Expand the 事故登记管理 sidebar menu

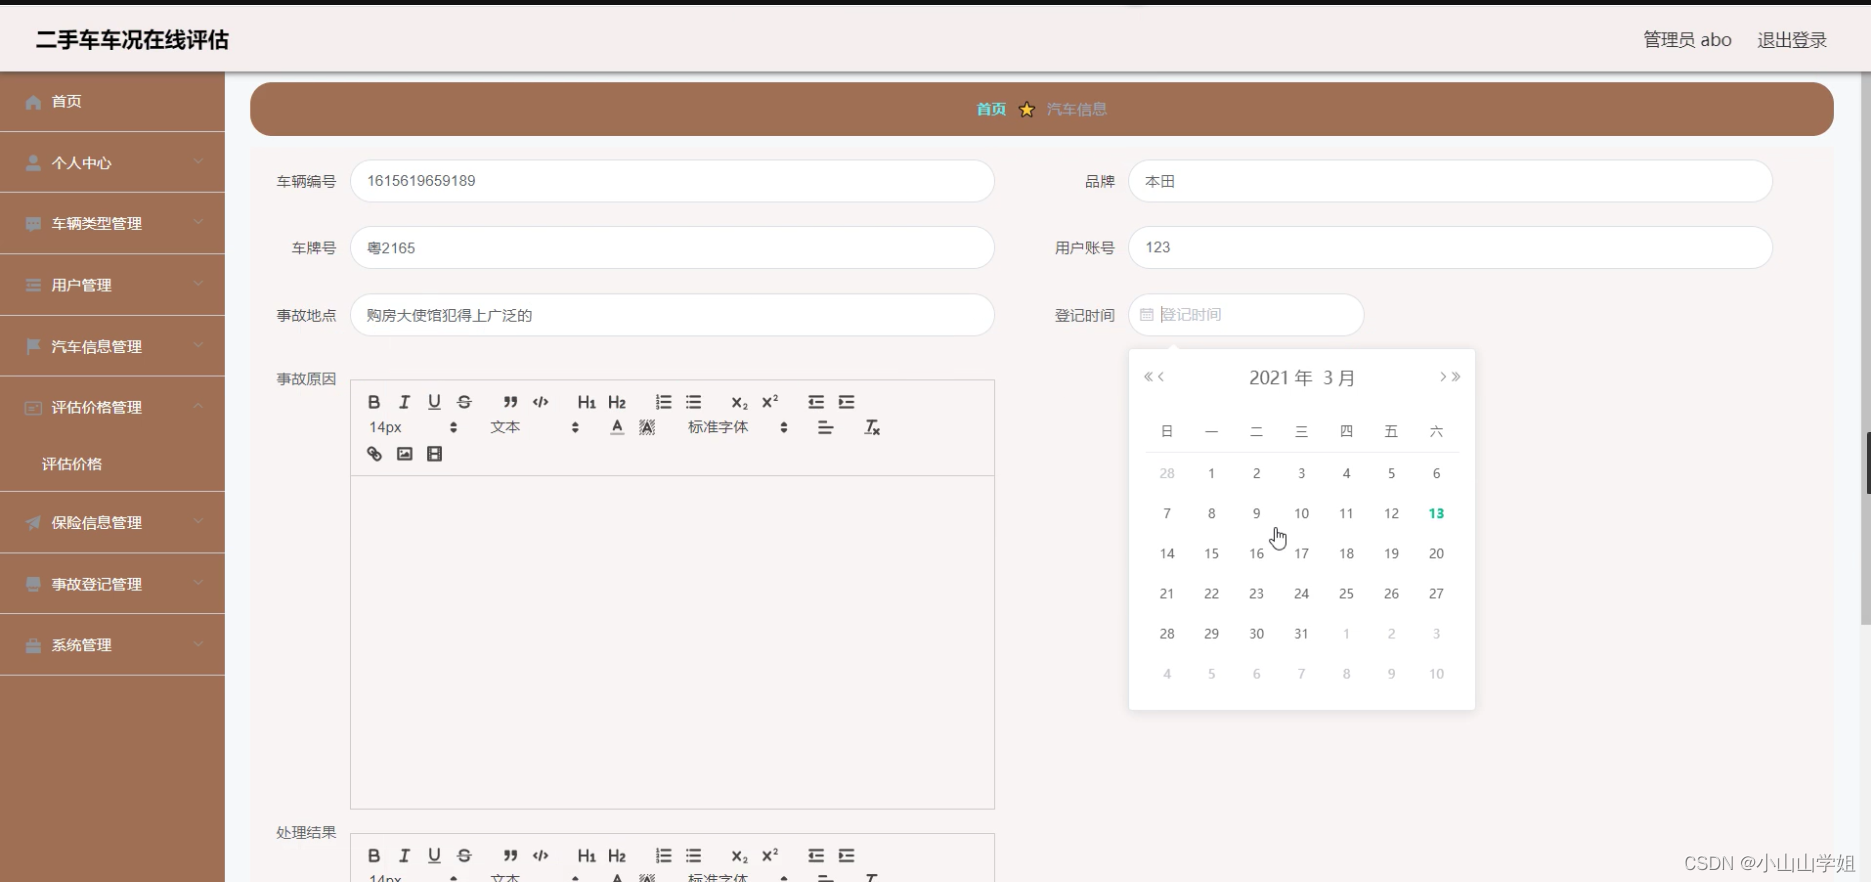112,584
